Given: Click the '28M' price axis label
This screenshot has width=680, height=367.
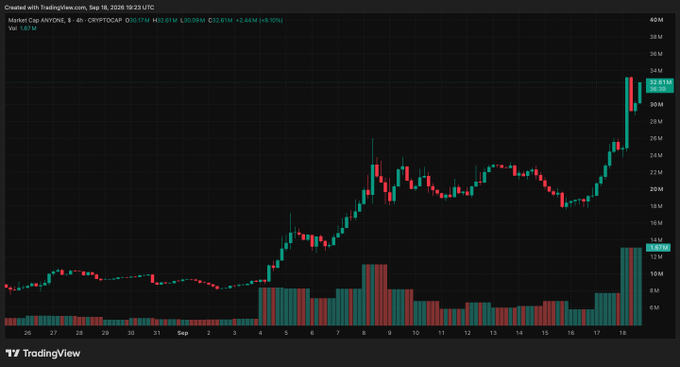Looking at the screenshot, I should click(656, 121).
